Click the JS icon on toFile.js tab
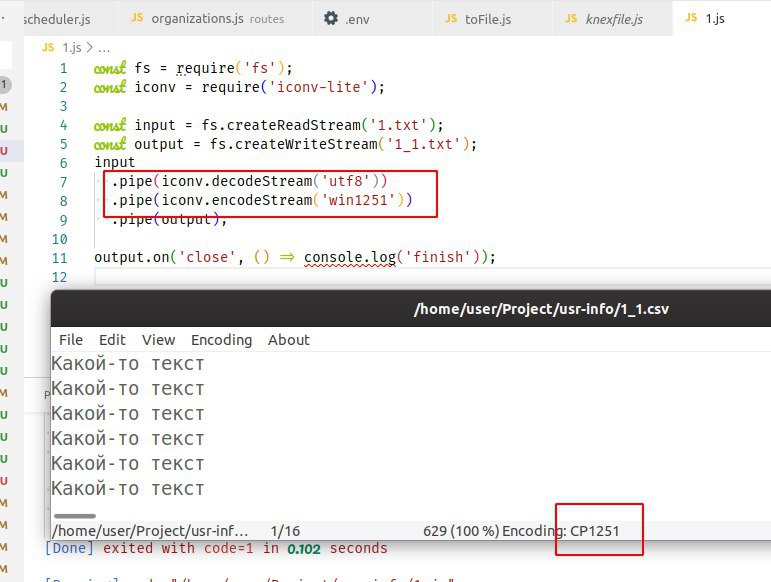Viewport: 771px width, 582px height. click(451, 19)
